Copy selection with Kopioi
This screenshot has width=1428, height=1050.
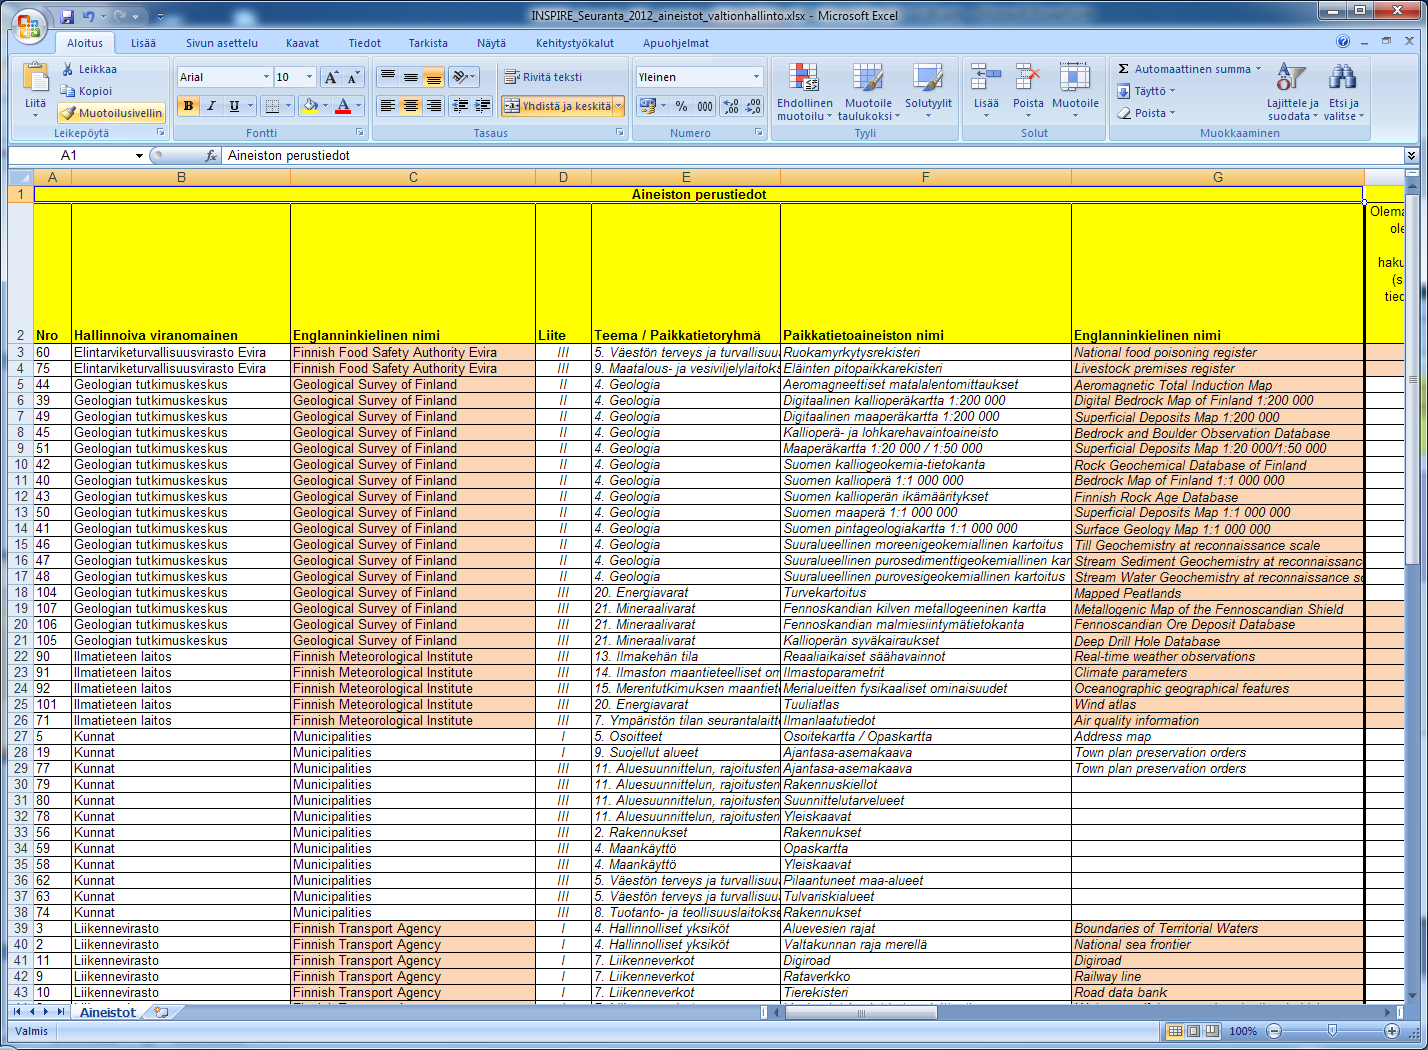coord(87,91)
